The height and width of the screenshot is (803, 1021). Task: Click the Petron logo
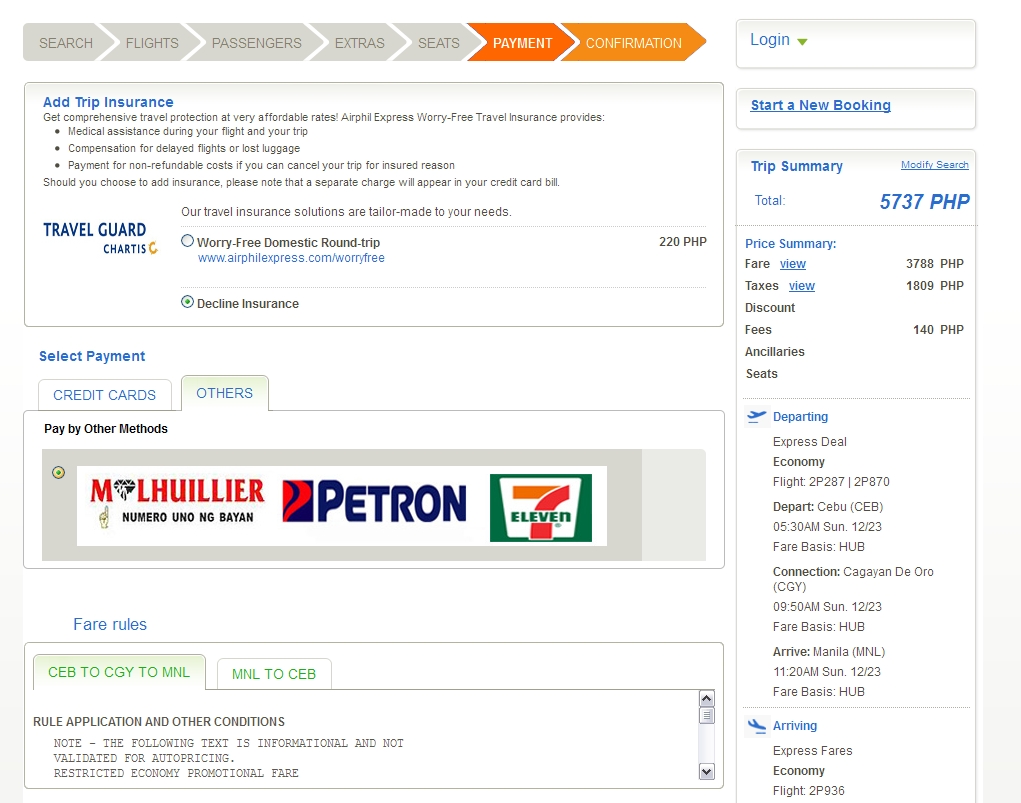(x=374, y=502)
